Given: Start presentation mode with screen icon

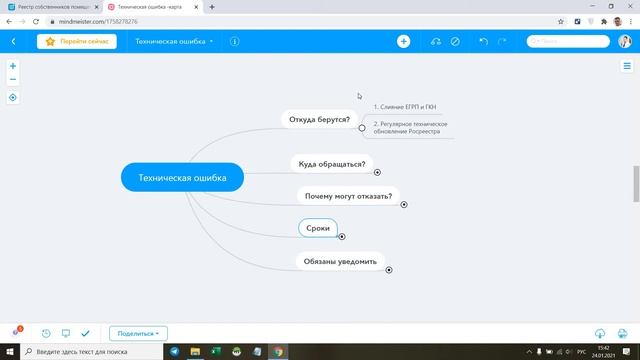Looking at the screenshot, I should coord(66,333).
